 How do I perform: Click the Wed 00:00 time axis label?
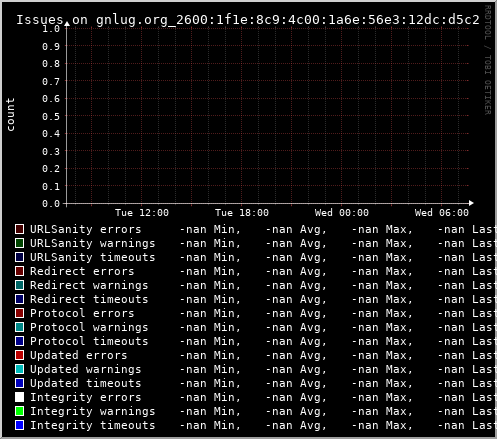[x=342, y=213]
